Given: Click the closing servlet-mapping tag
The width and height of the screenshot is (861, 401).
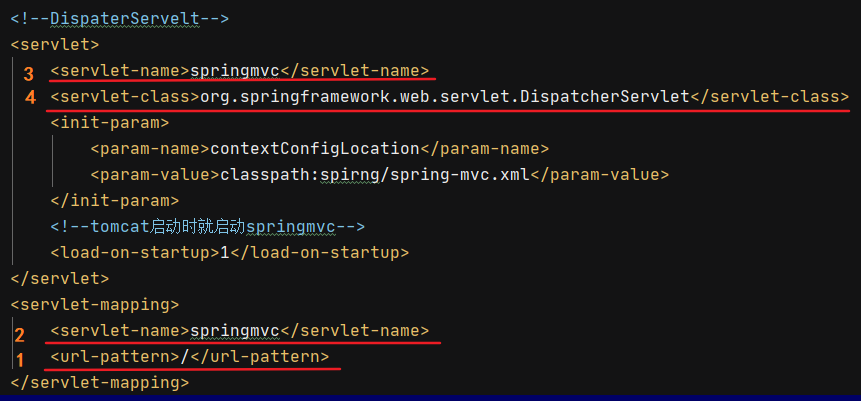Looking at the screenshot, I should tap(100, 382).
